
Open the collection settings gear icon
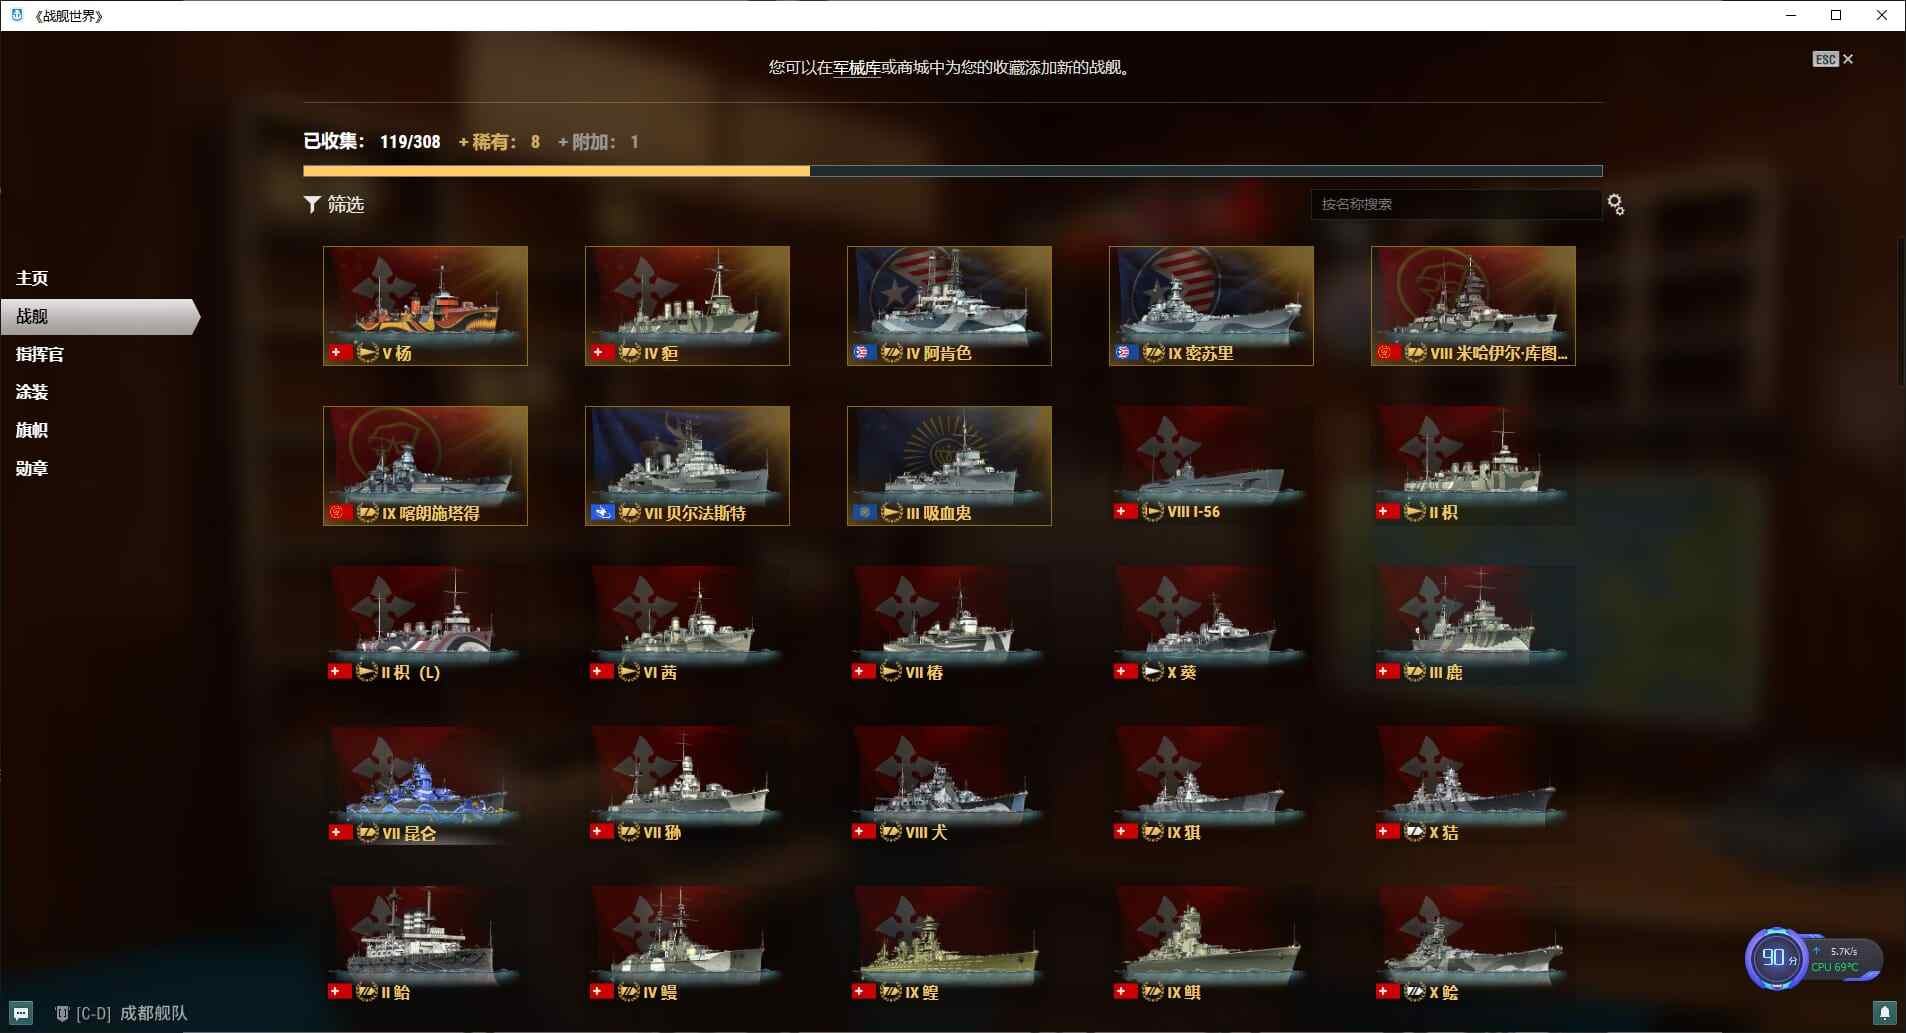[1615, 204]
